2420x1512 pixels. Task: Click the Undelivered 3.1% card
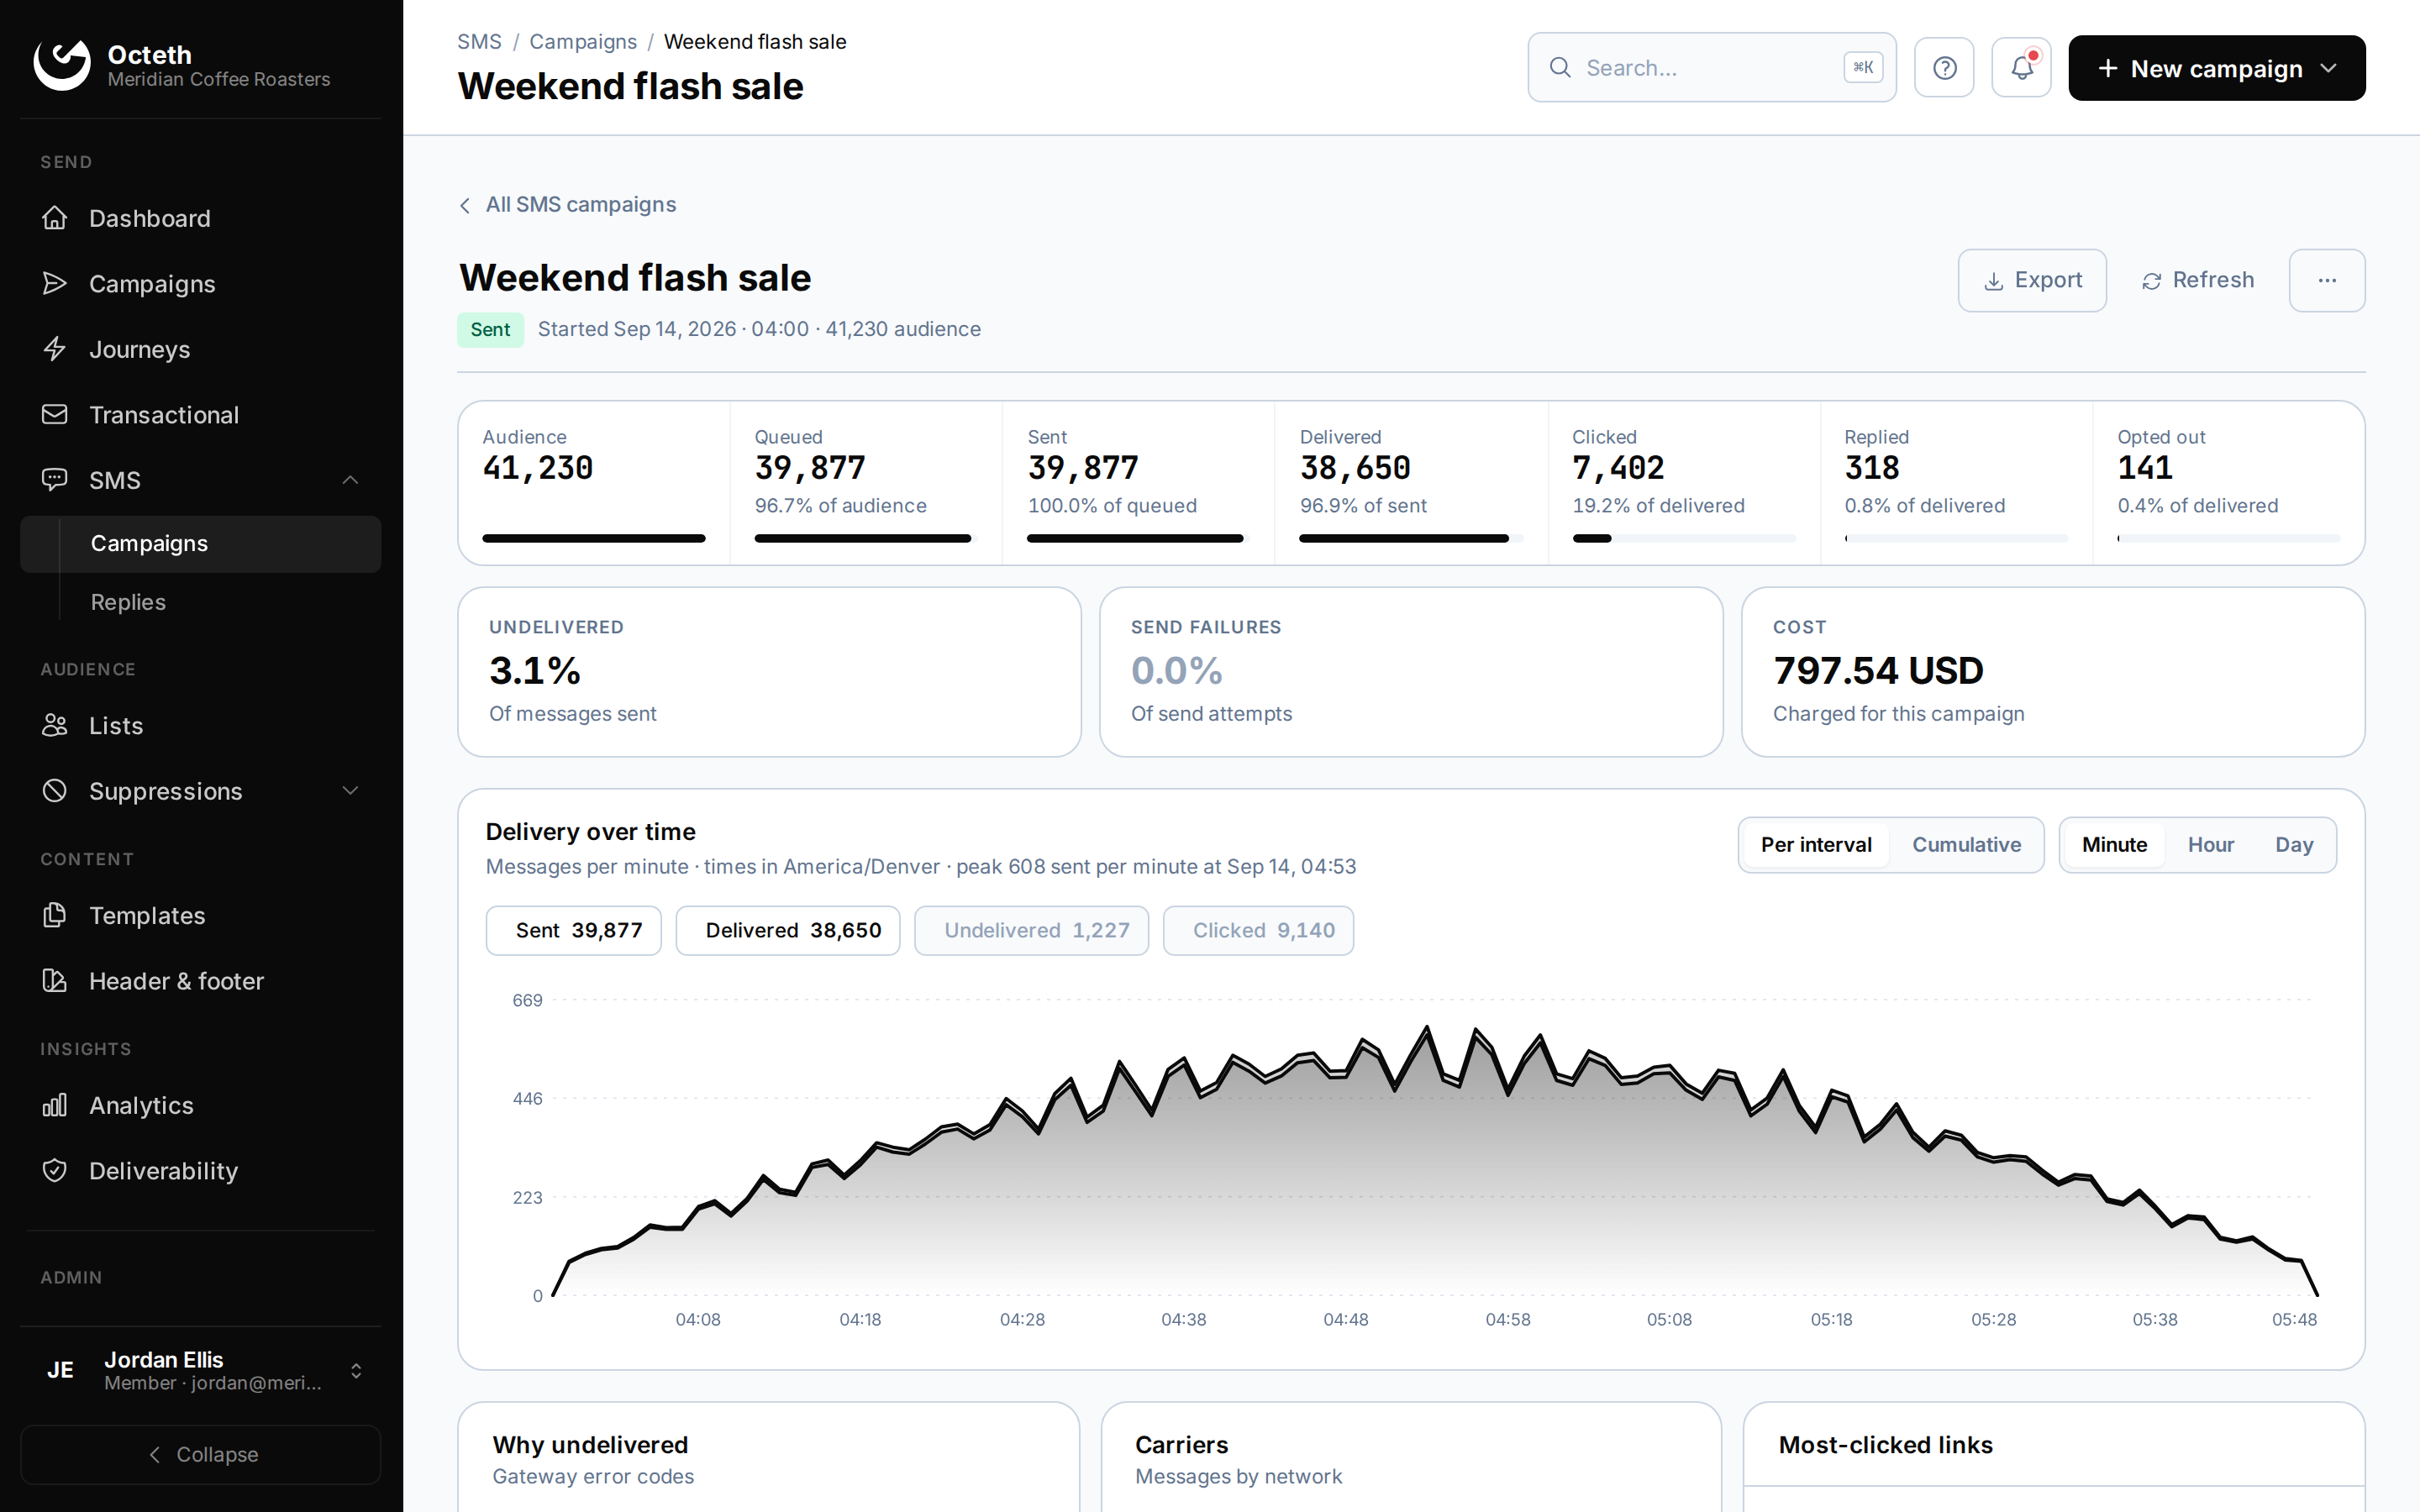(x=769, y=672)
